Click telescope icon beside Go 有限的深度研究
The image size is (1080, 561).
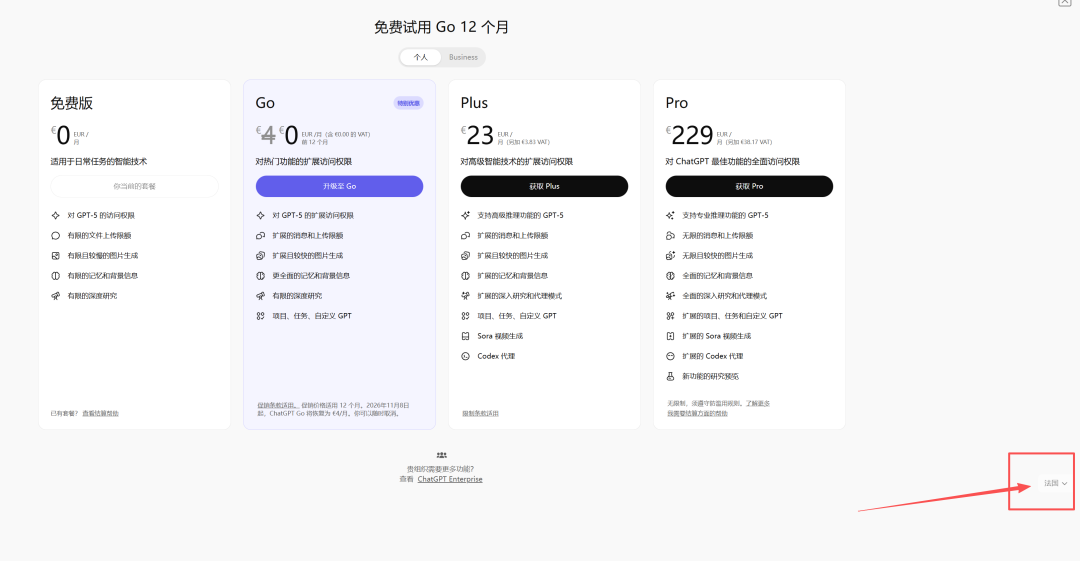click(x=260, y=296)
